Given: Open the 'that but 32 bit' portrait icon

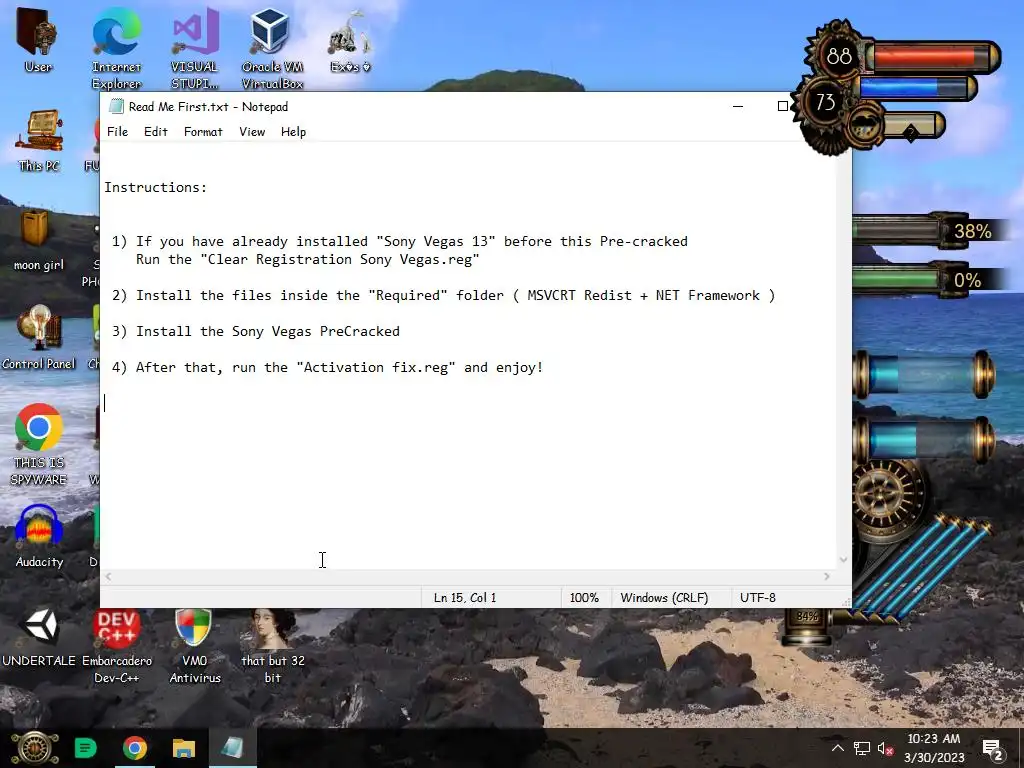Looking at the screenshot, I should coord(272,647).
